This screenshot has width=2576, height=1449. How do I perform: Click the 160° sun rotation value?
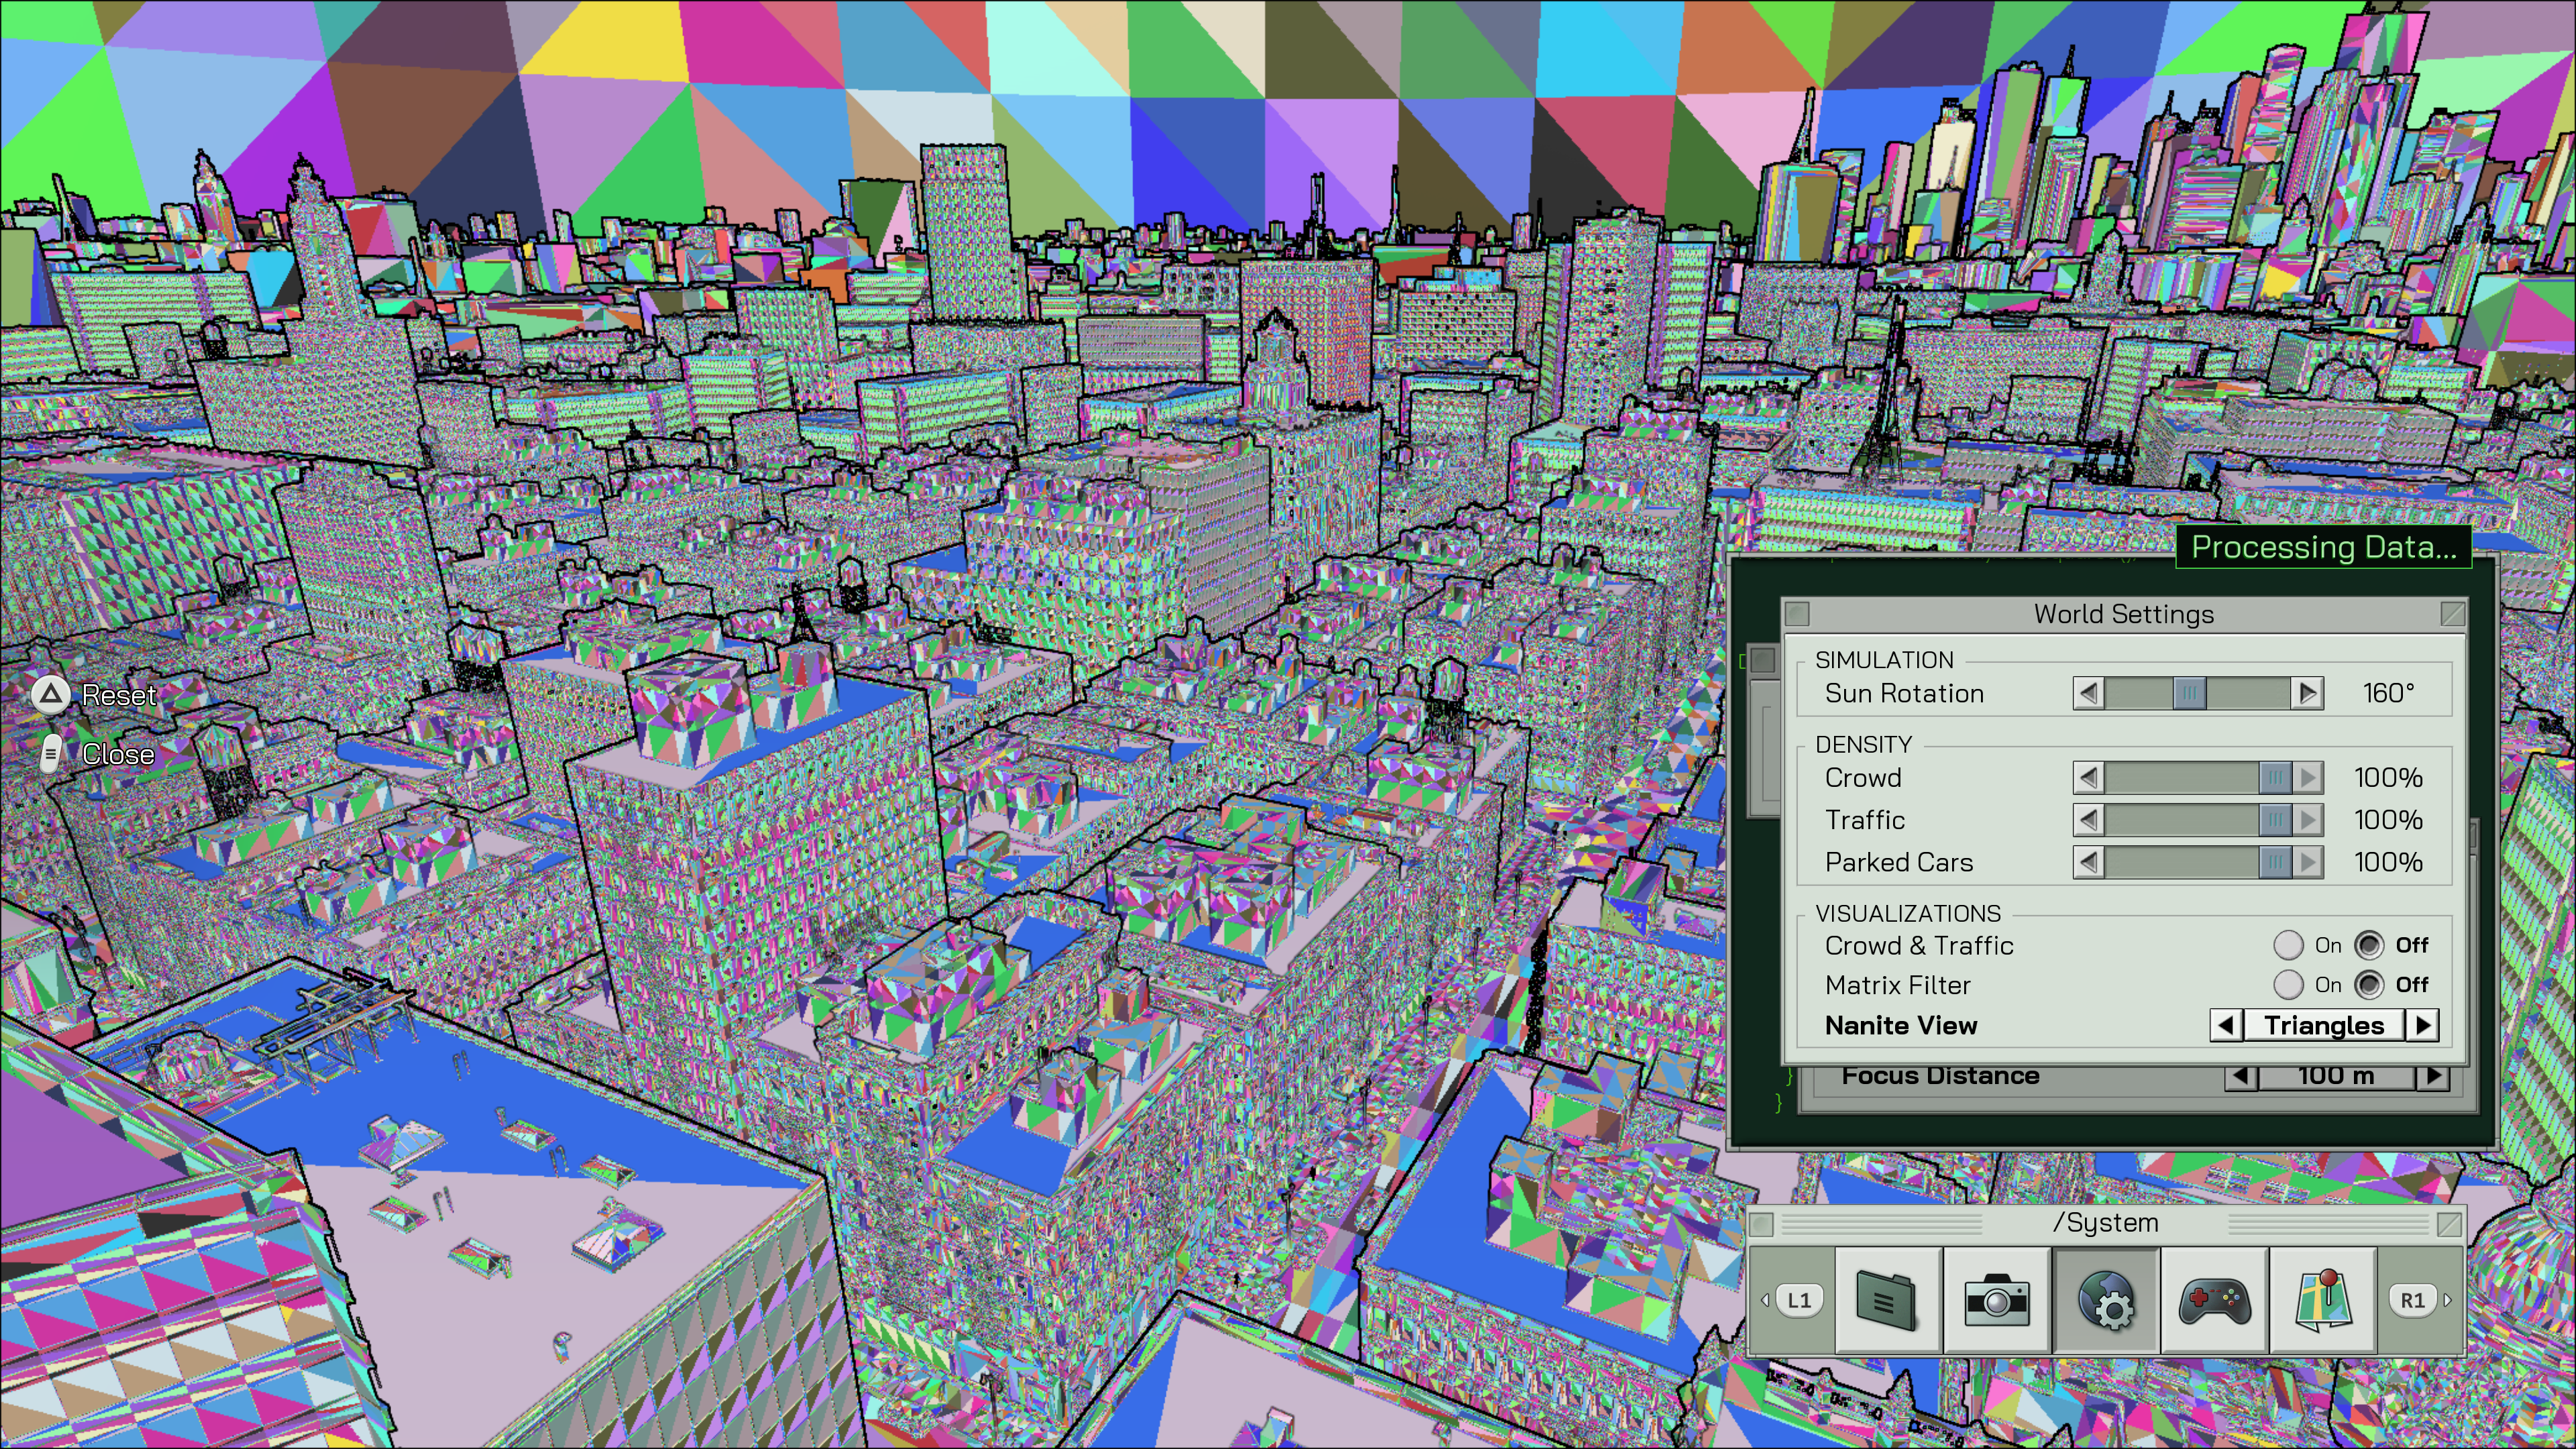click(2388, 693)
